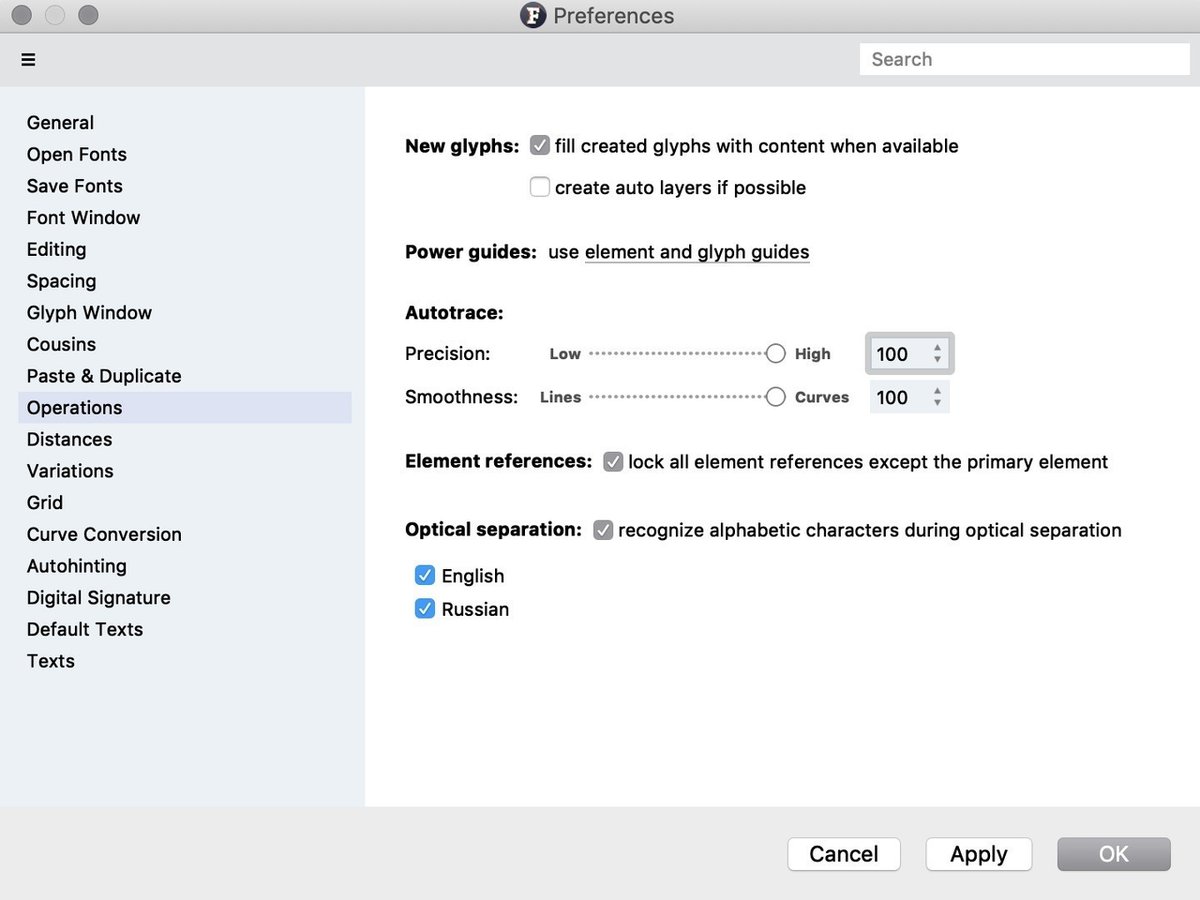Uncheck the English language checkbox
Viewport: 1200px width, 900px height.
click(x=425, y=576)
